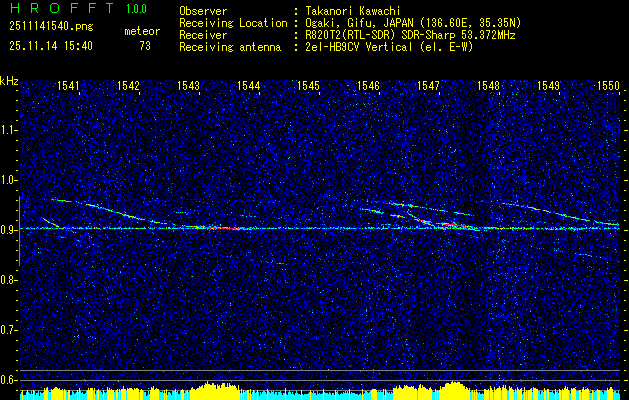Click the Receiving Location label
Screen dimensions: 629x400
coord(233,23)
